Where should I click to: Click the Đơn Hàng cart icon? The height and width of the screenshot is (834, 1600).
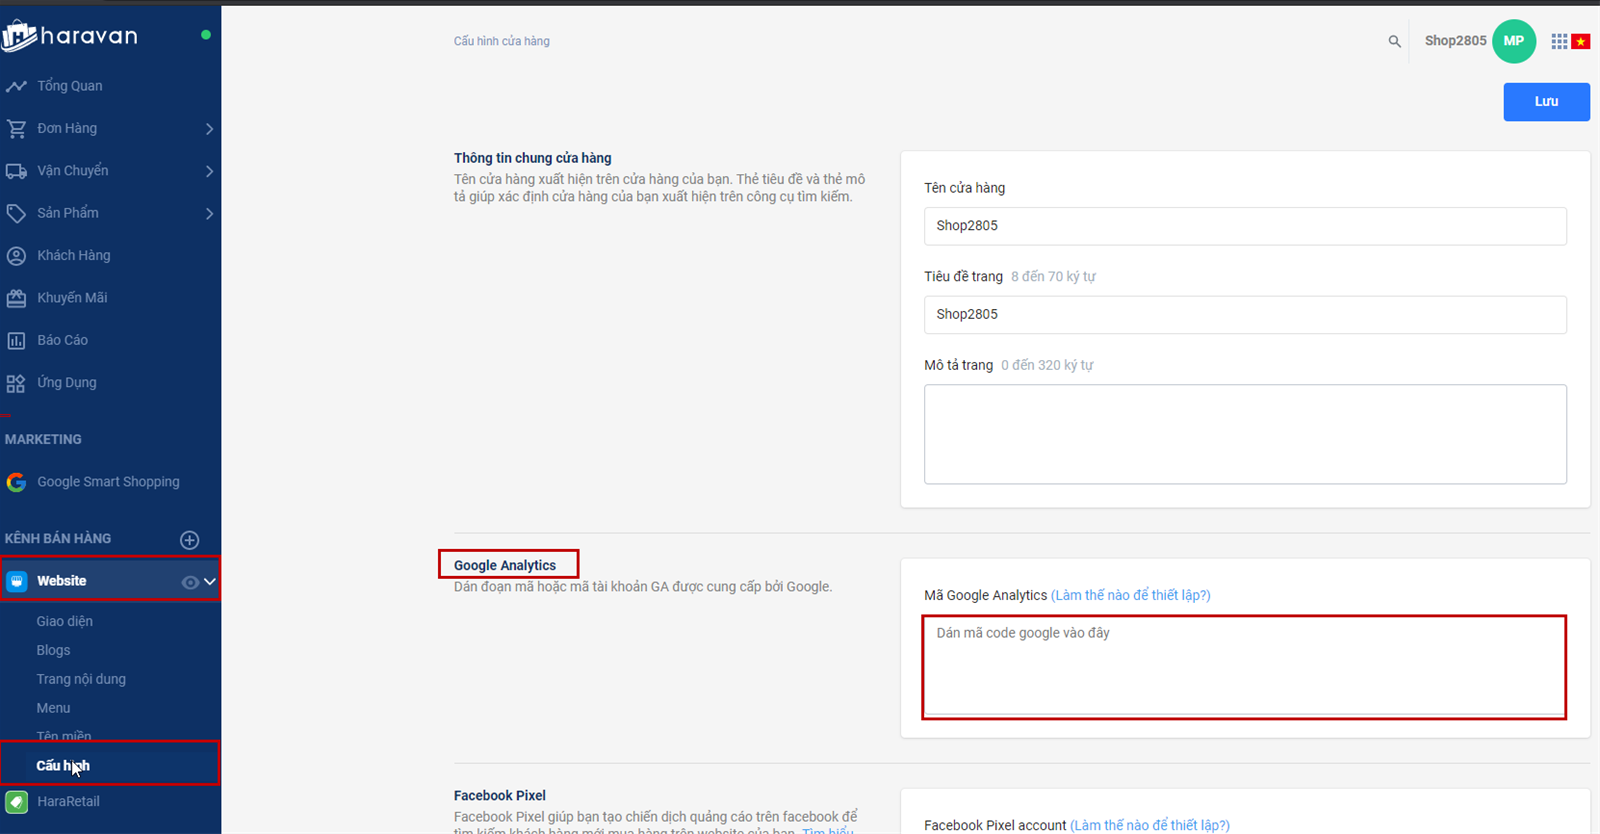[x=16, y=128]
